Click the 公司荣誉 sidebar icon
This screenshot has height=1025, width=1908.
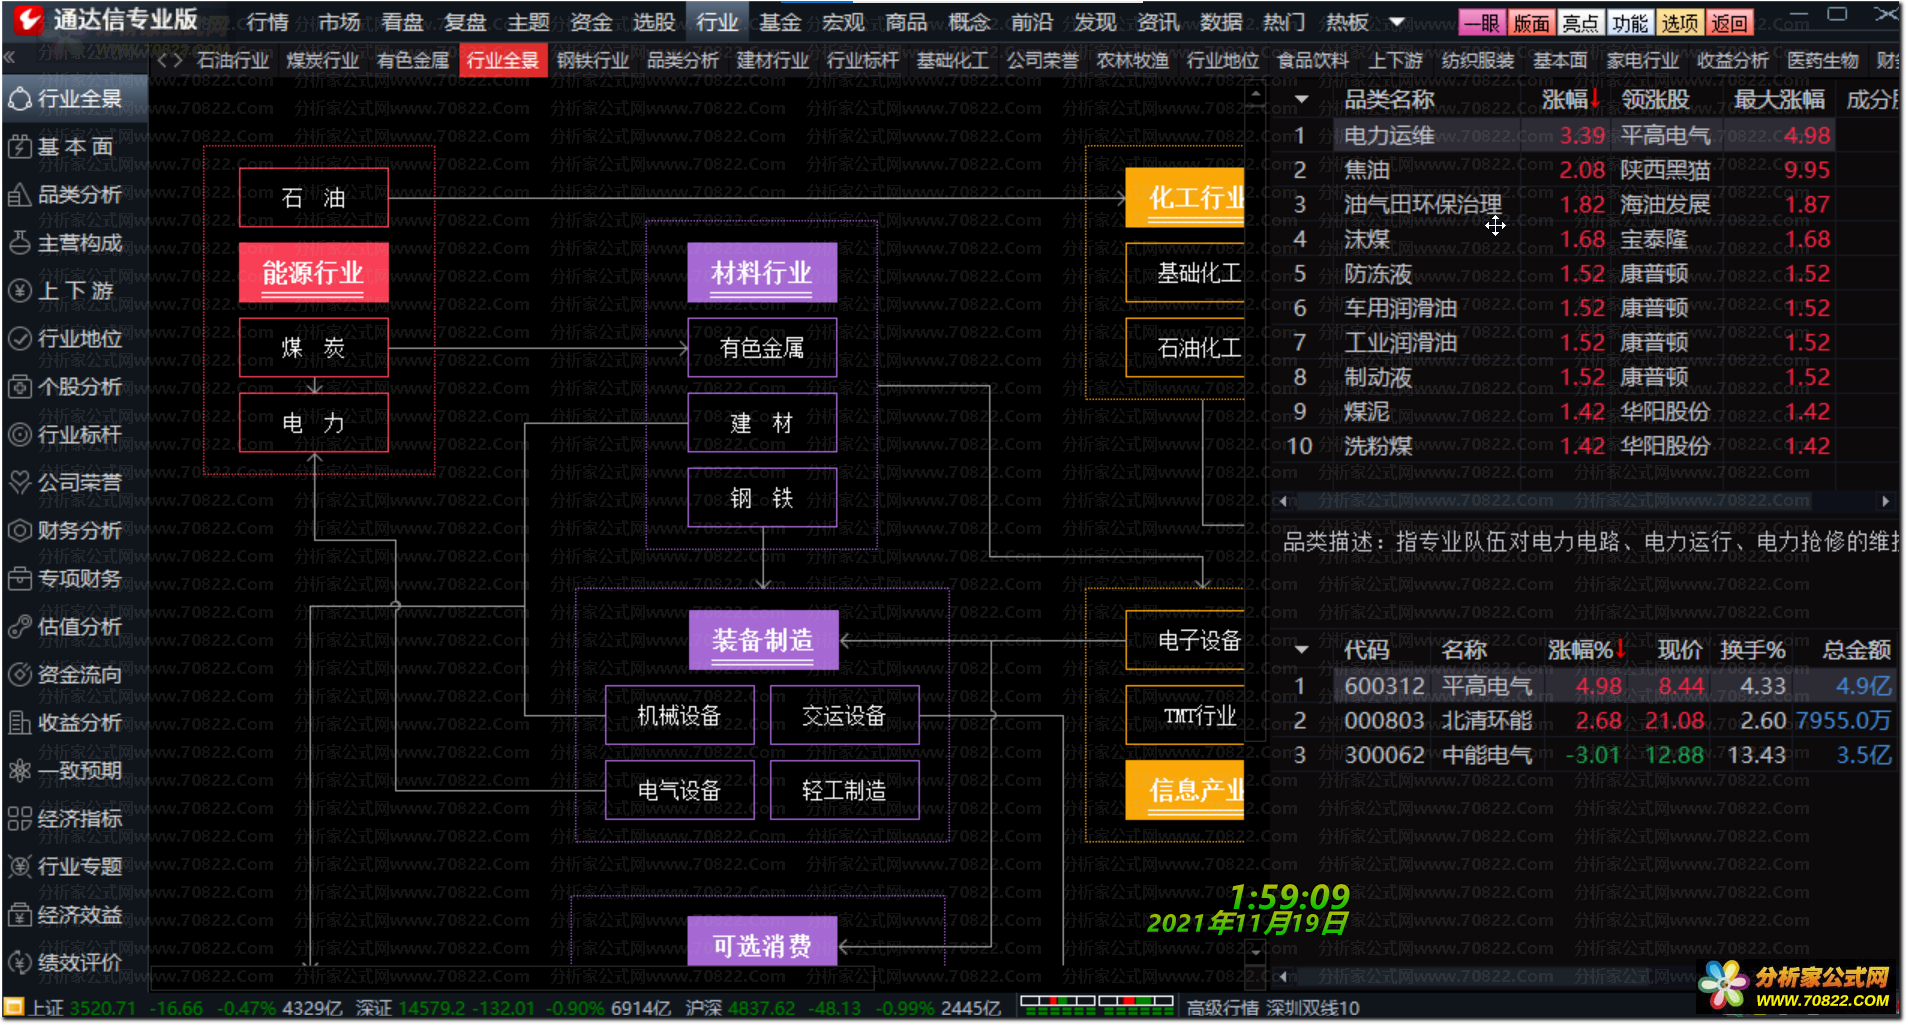(19, 483)
